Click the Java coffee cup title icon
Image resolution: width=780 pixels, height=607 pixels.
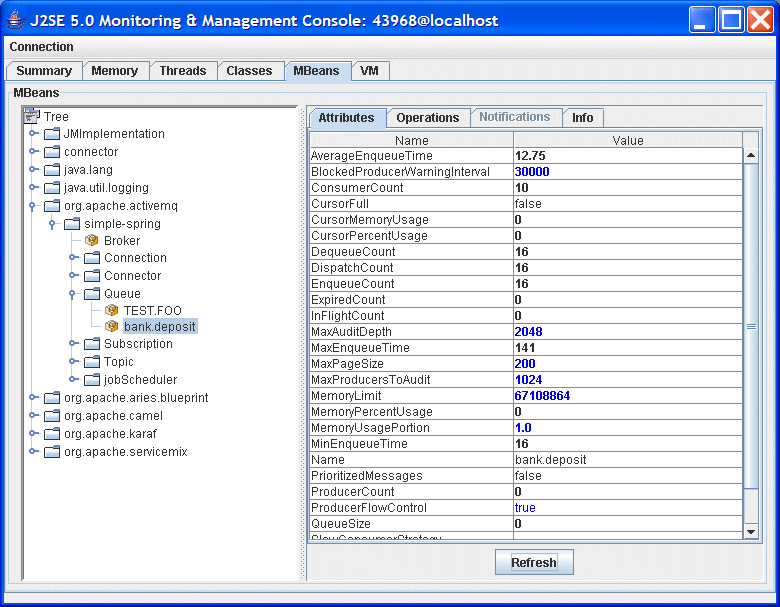[x=15, y=20]
